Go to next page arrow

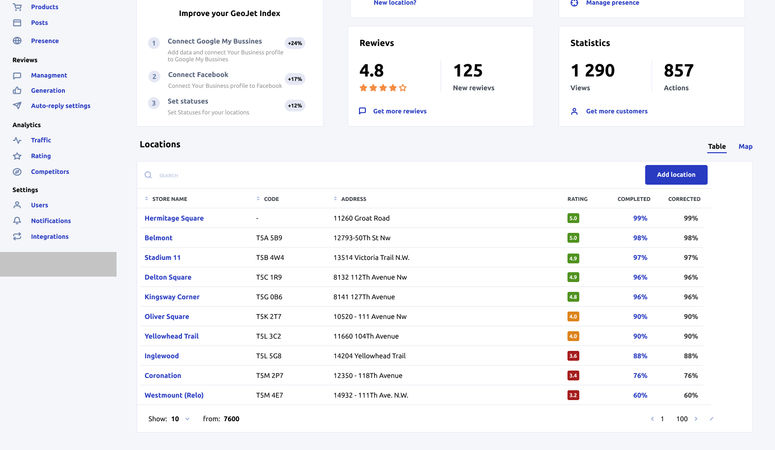tap(696, 419)
